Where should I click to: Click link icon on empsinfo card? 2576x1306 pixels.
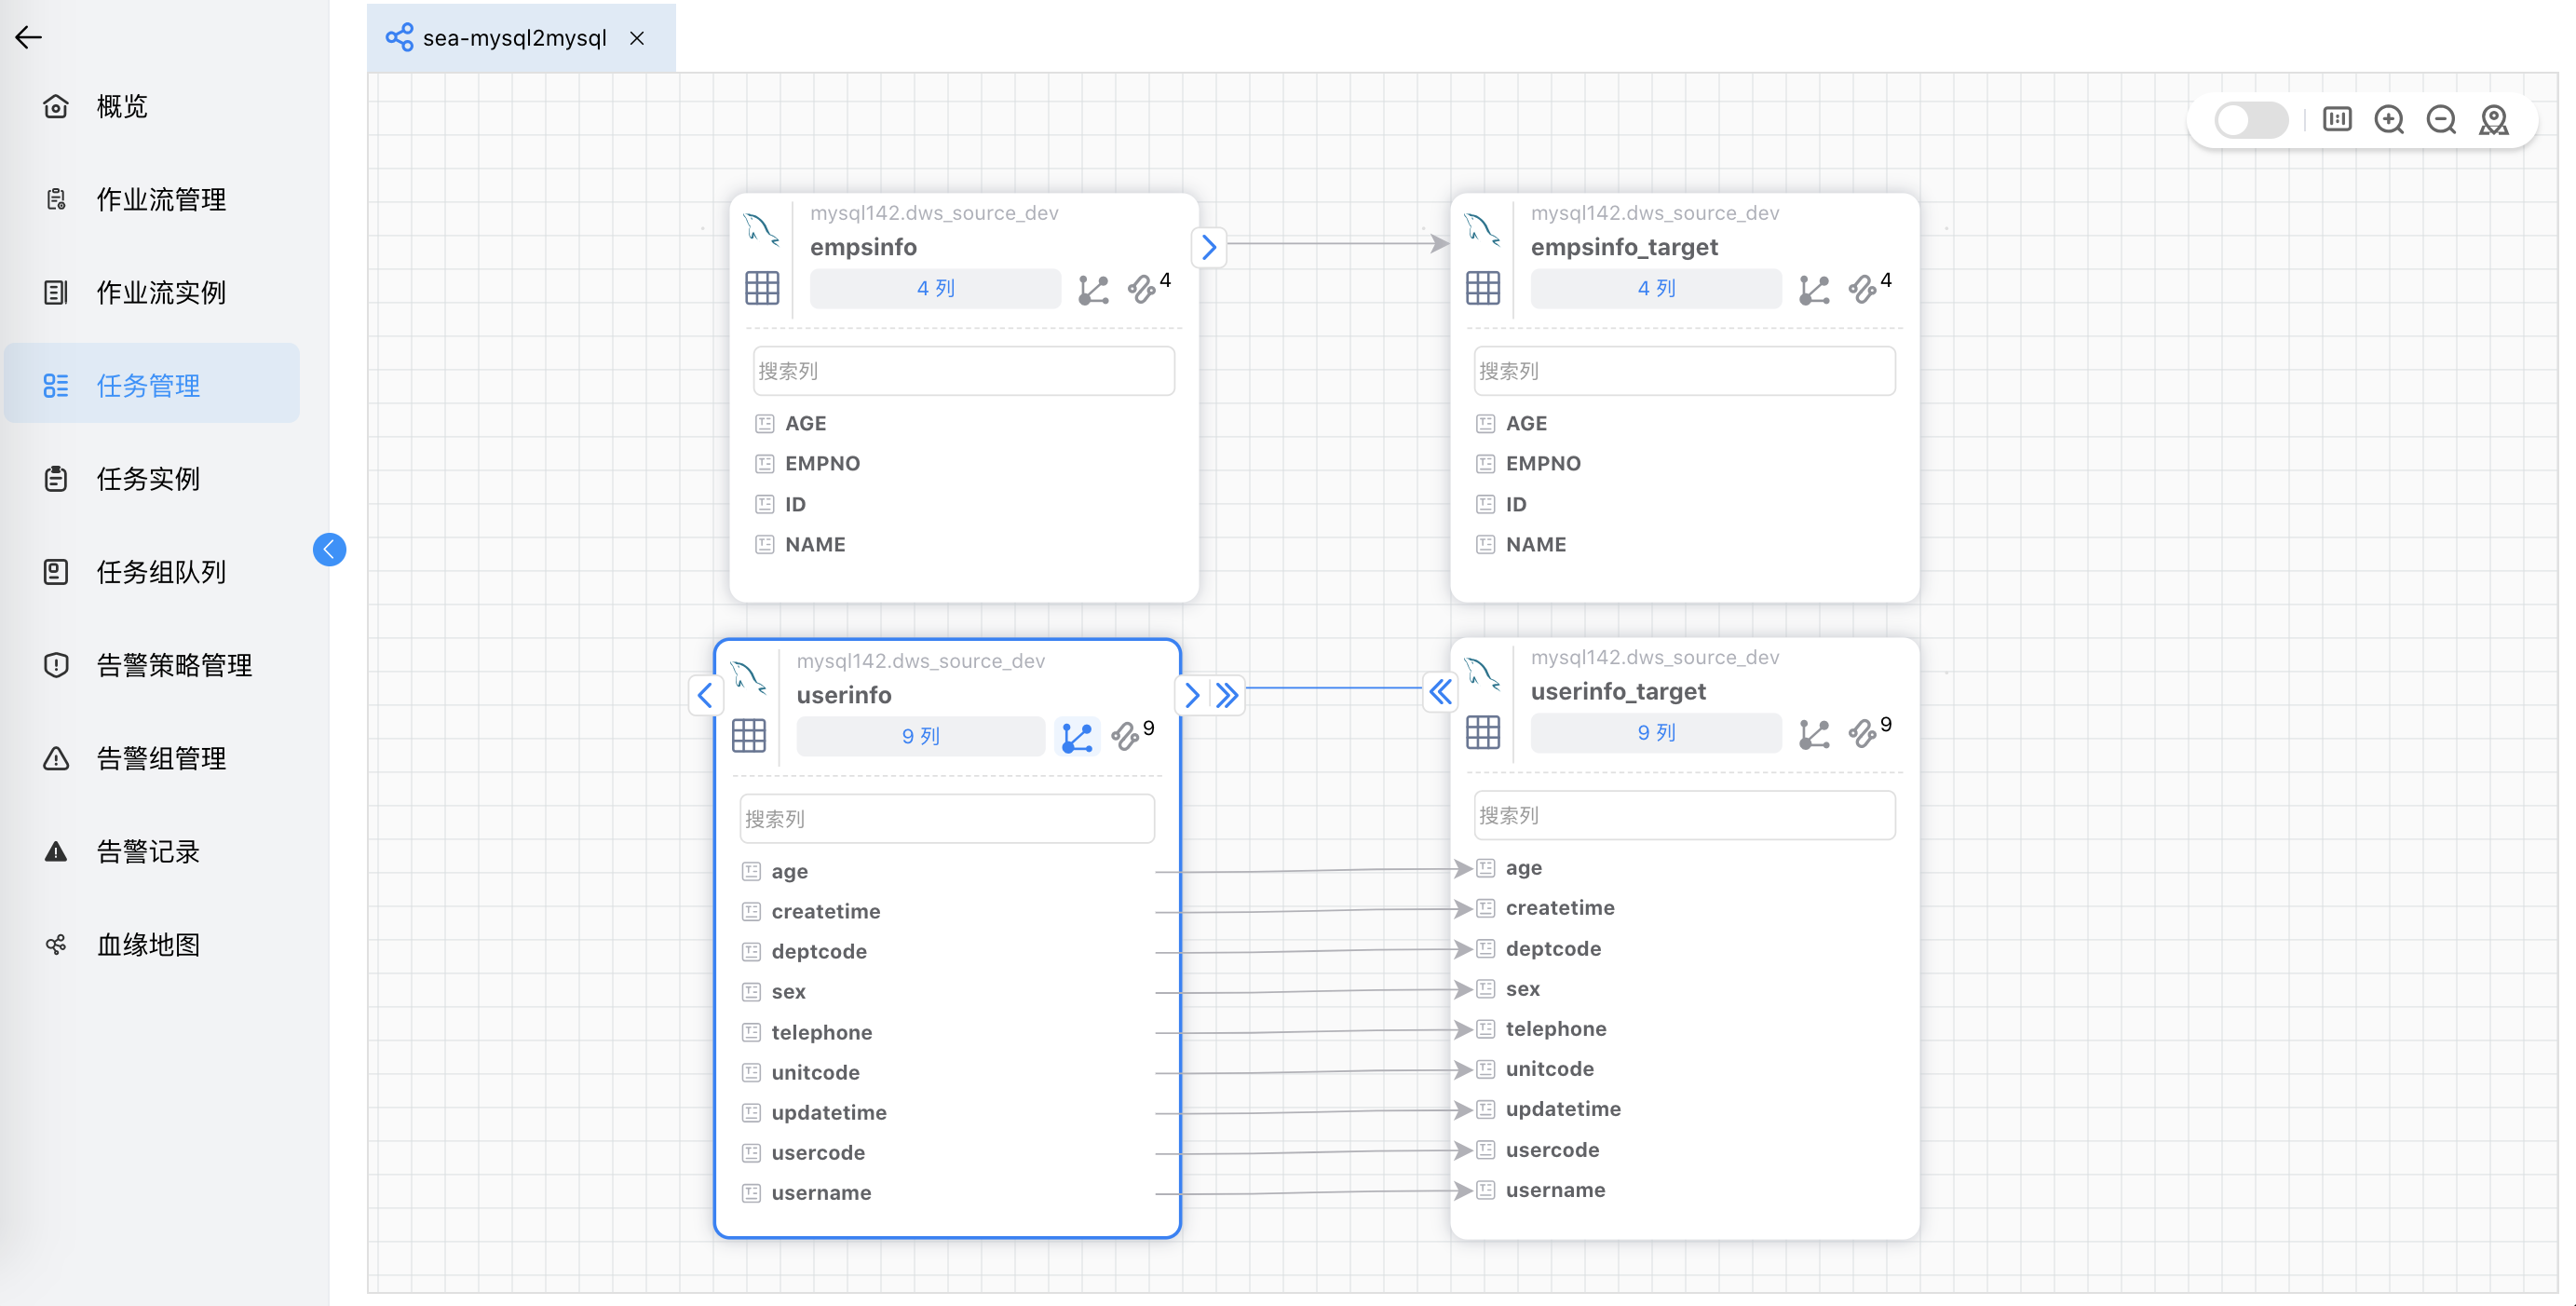[1141, 290]
